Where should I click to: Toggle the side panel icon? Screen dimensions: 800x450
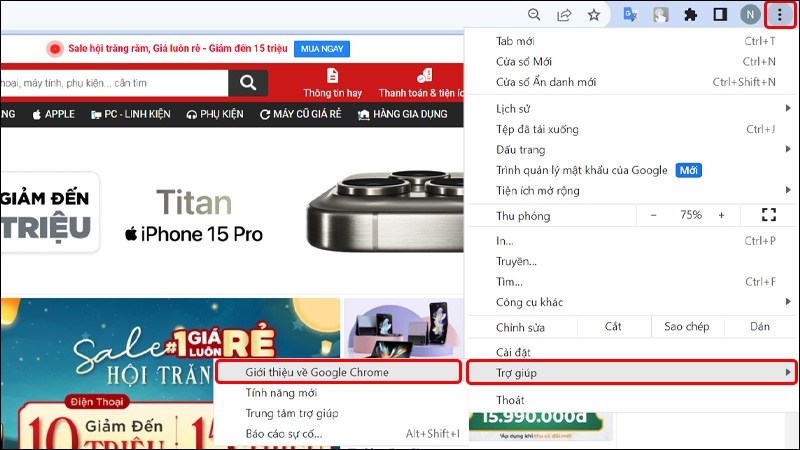720,15
